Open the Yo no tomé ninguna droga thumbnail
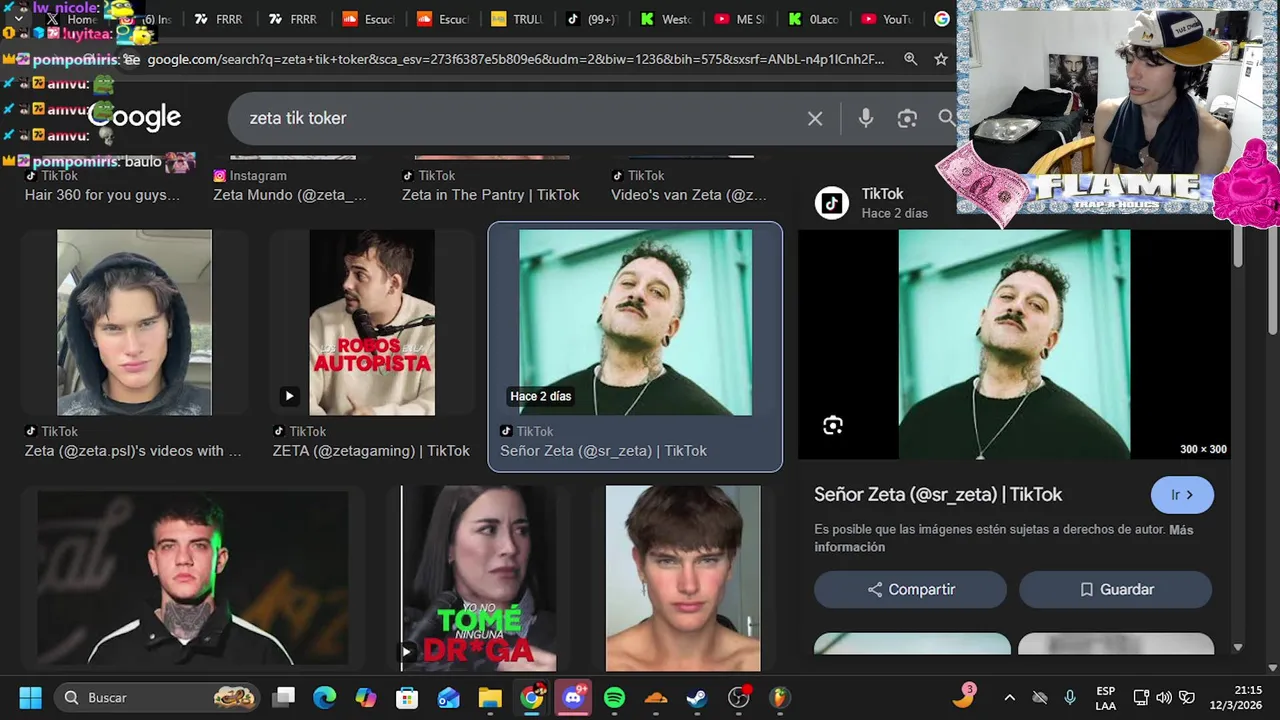1280x720 pixels. (x=478, y=578)
